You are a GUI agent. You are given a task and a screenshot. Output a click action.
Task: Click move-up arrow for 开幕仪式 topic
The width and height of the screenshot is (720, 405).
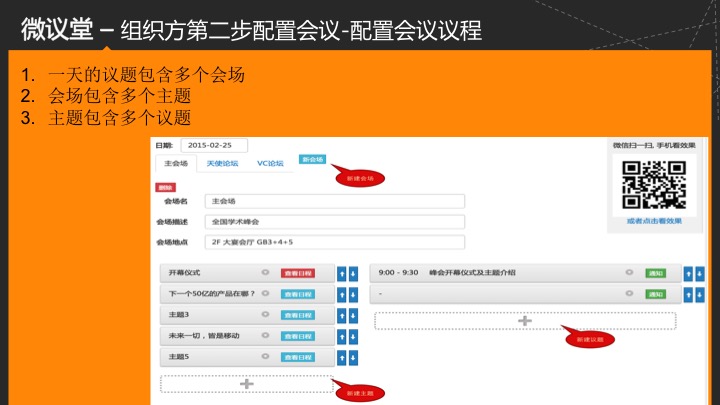(341, 272)
